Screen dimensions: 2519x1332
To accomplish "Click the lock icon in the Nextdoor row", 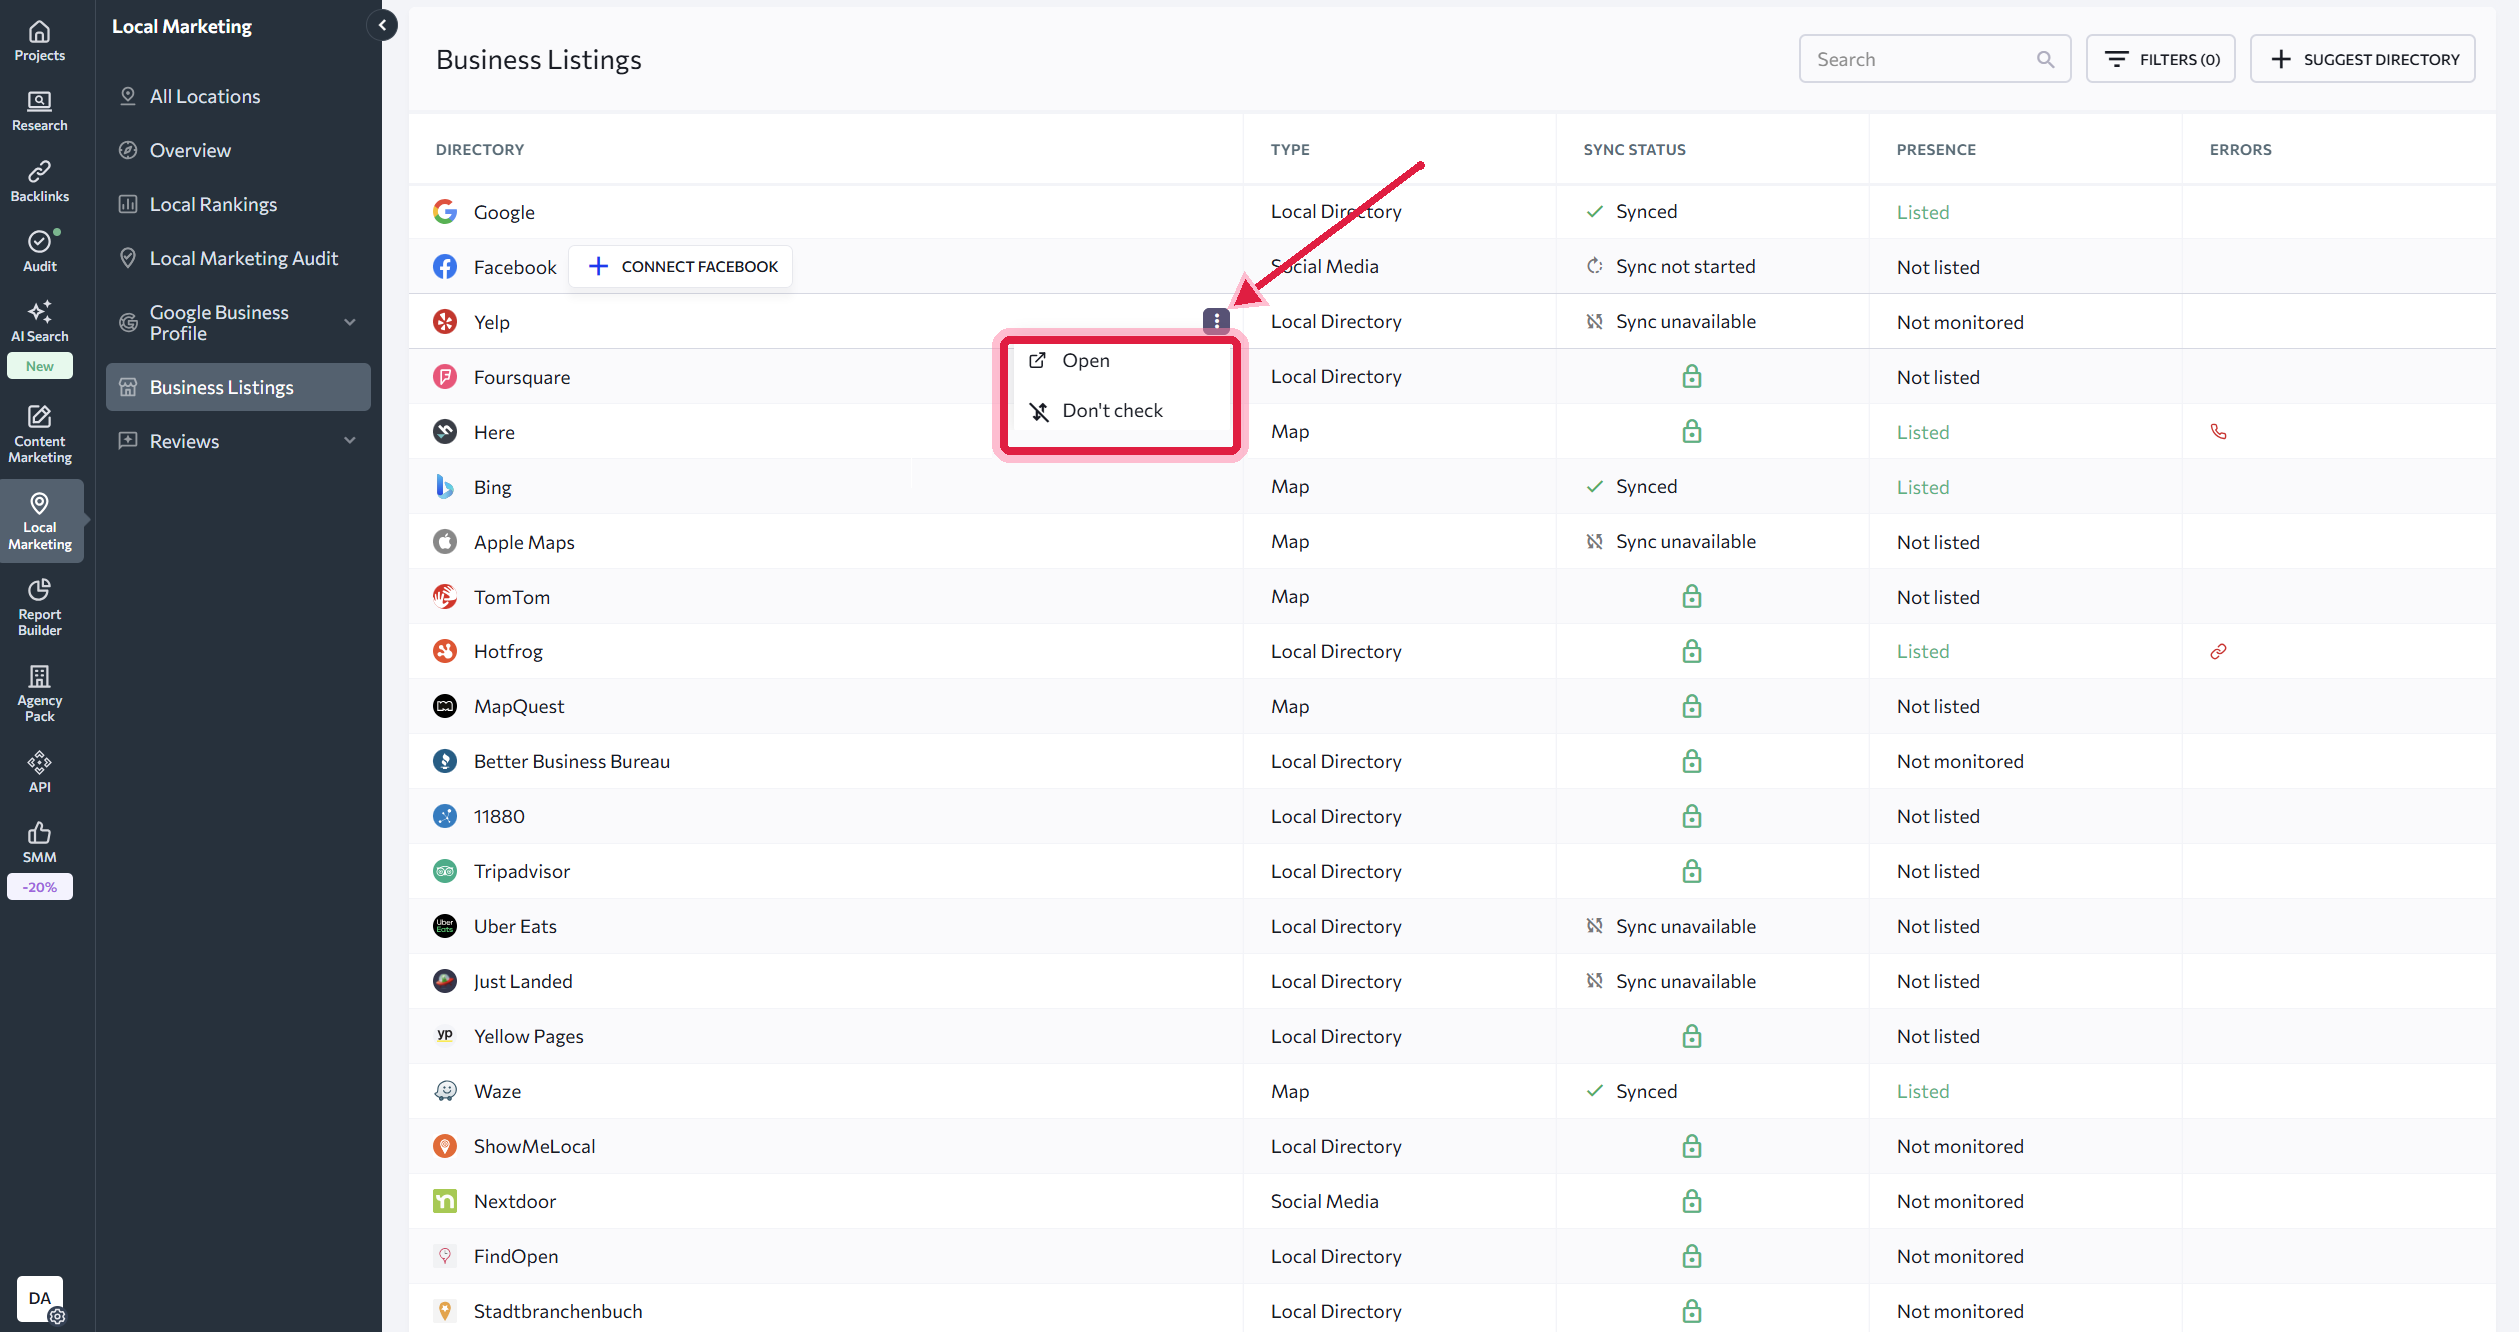I will [1691, 1201].
